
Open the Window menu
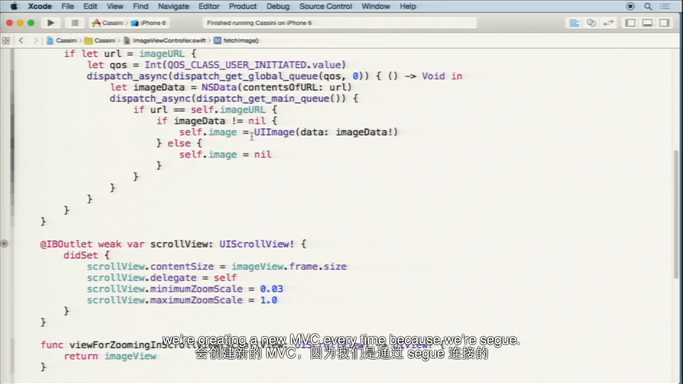click(375, 6)
